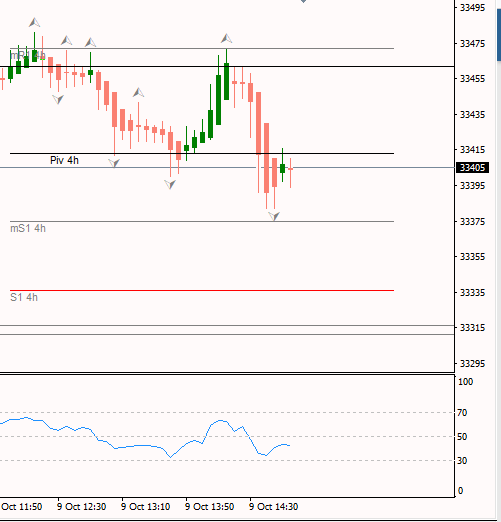The image size is (501, 522).
Task: Click the 33375 price scale label
Action: coord(472,221)
